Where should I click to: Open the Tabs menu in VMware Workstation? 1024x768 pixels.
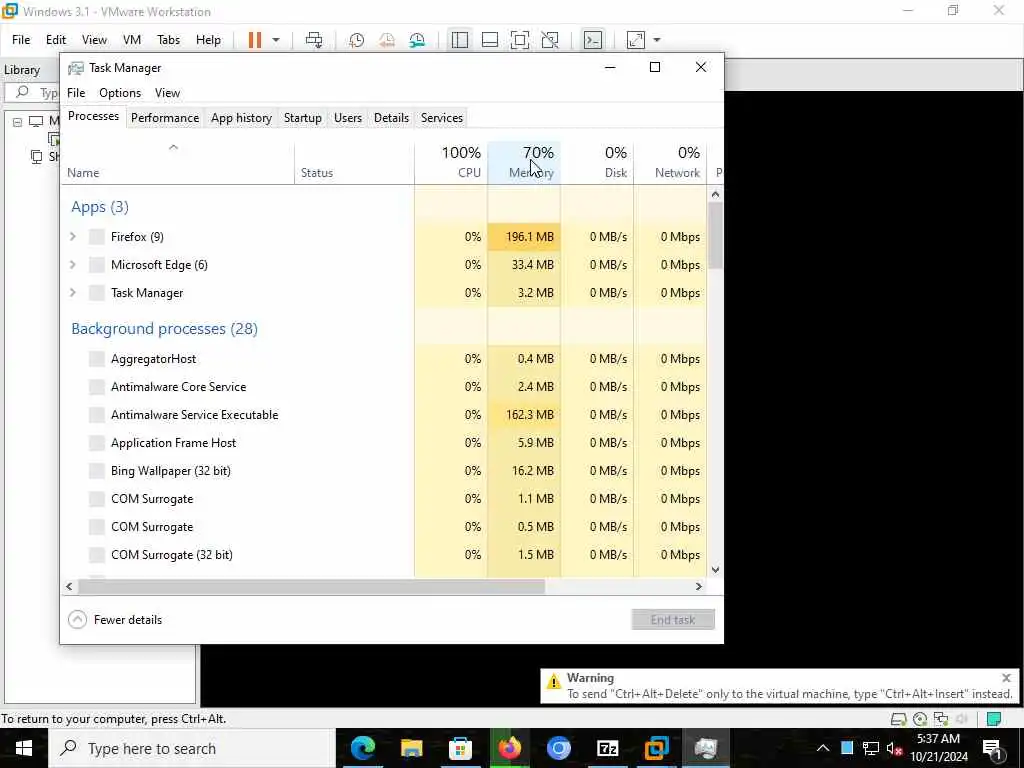[168, 40]
